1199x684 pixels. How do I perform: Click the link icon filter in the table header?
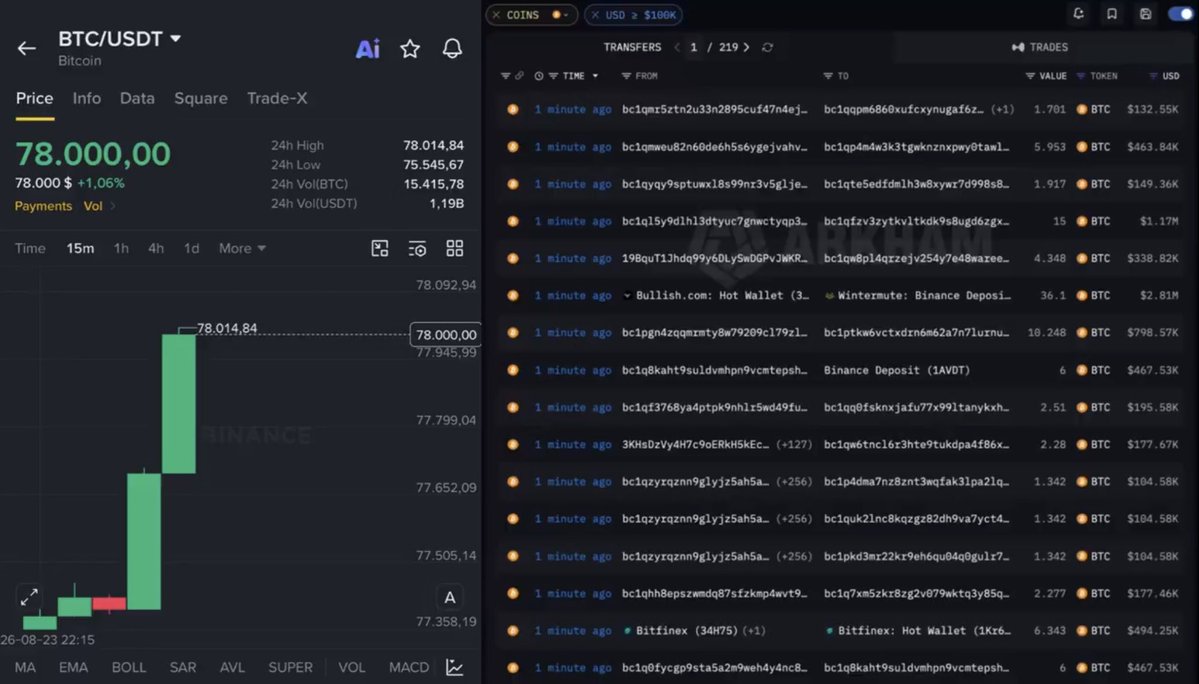(519, 76)
